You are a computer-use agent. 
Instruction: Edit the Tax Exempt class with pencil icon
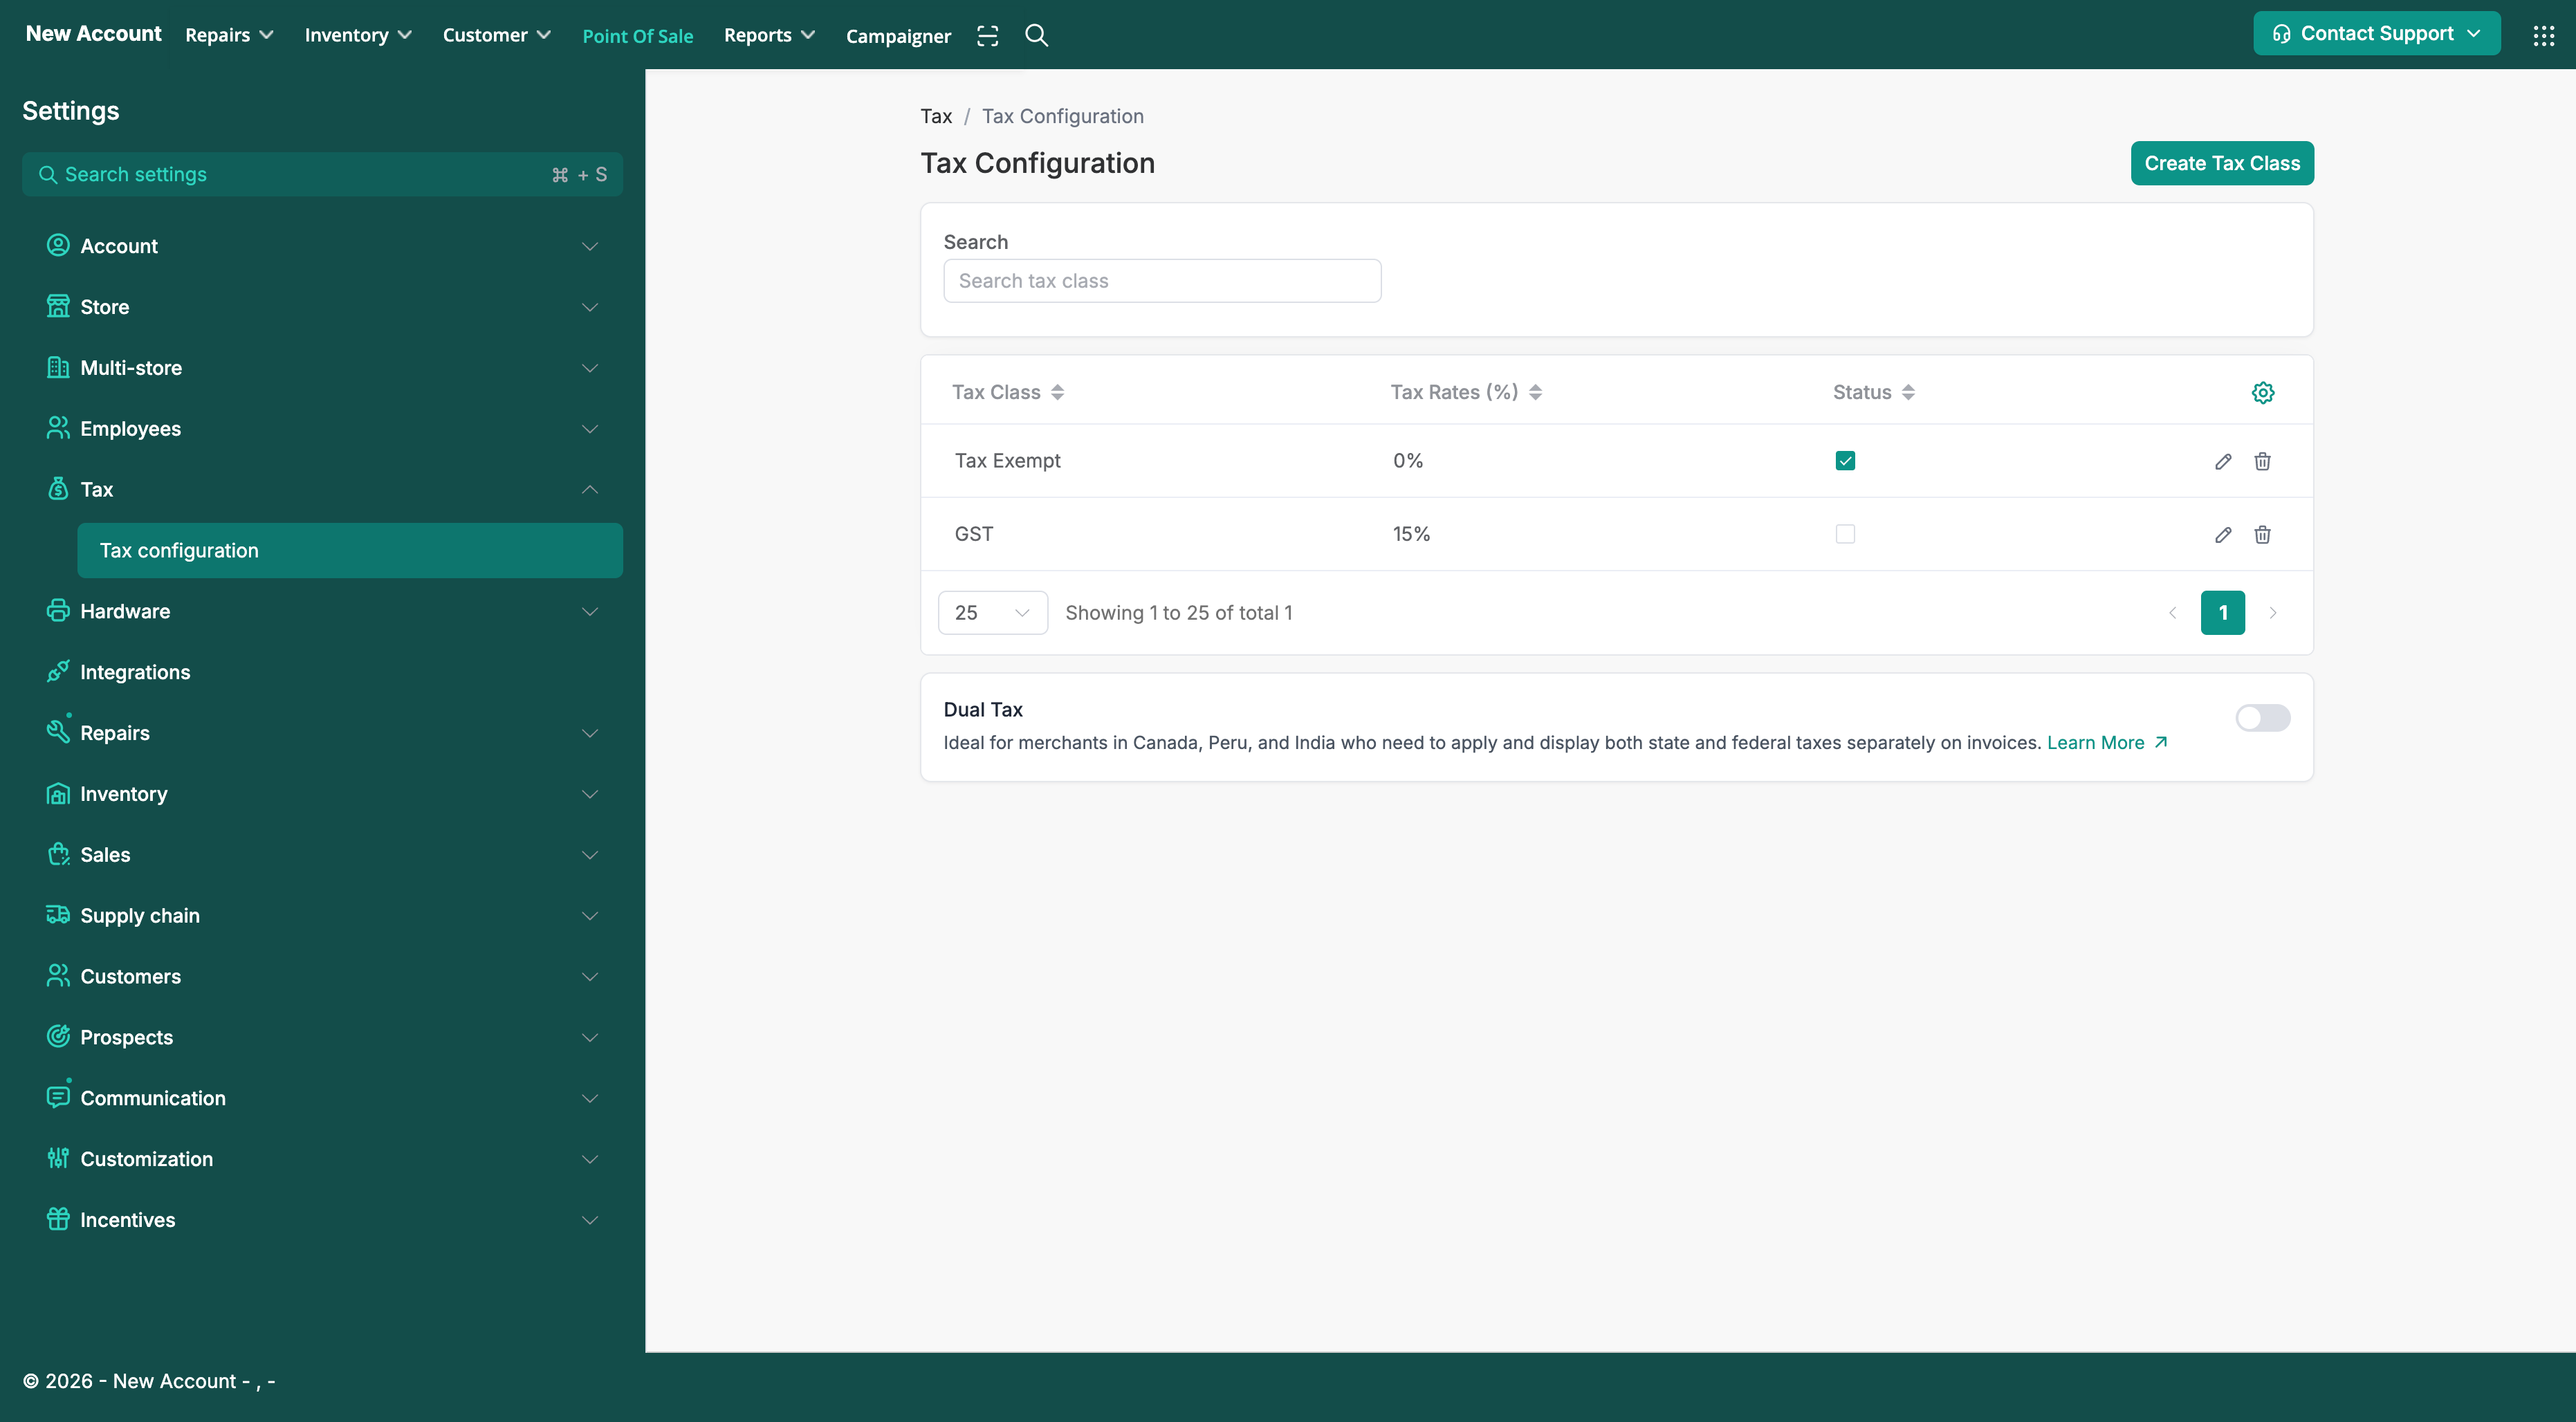tap(2222, 461)
